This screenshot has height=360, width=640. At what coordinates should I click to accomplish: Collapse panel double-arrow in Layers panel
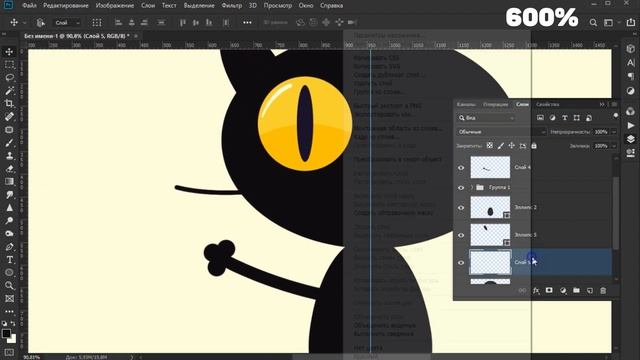[x=602, y=105]
